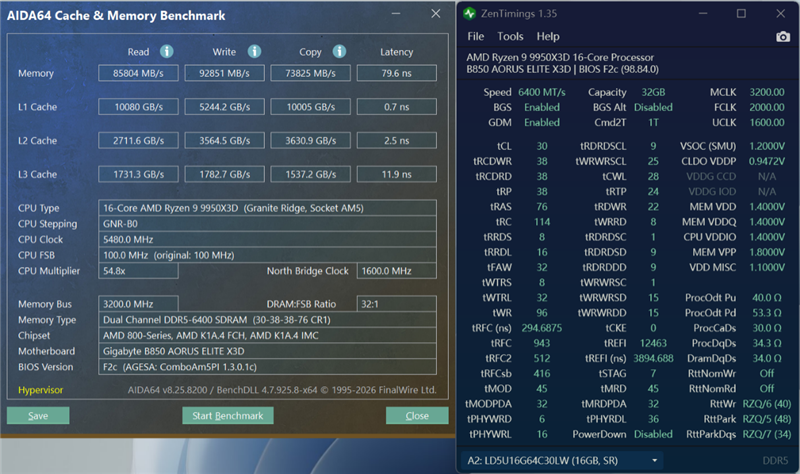Click VSOC (SMU) value 1.2000V
Screen dimensions: 800x474
[767, 146]
